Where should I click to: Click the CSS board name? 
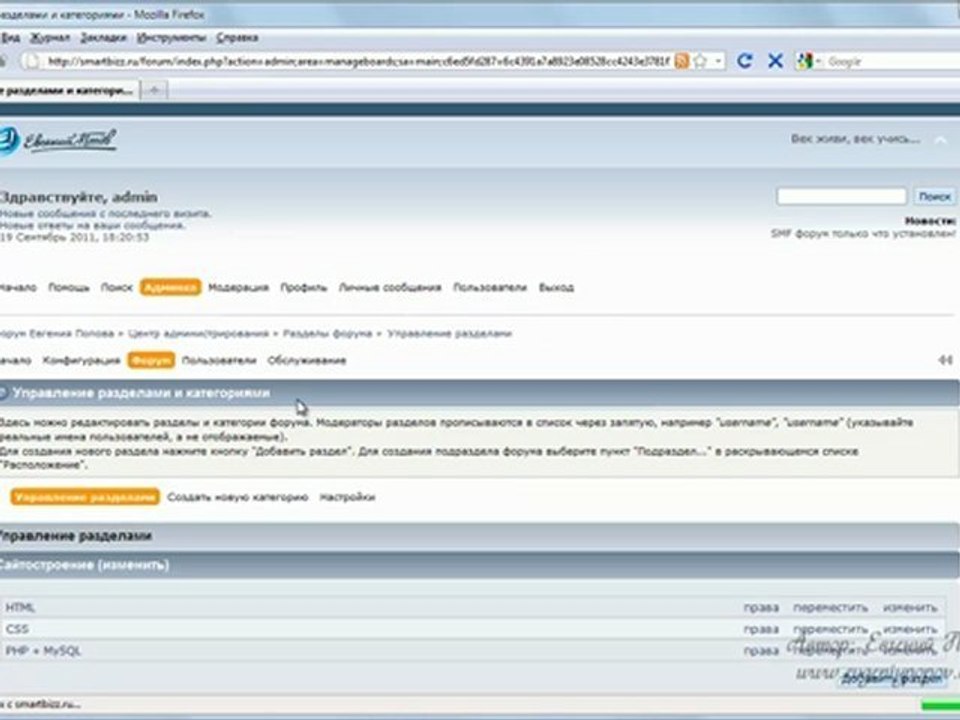[x=17, y=629]
